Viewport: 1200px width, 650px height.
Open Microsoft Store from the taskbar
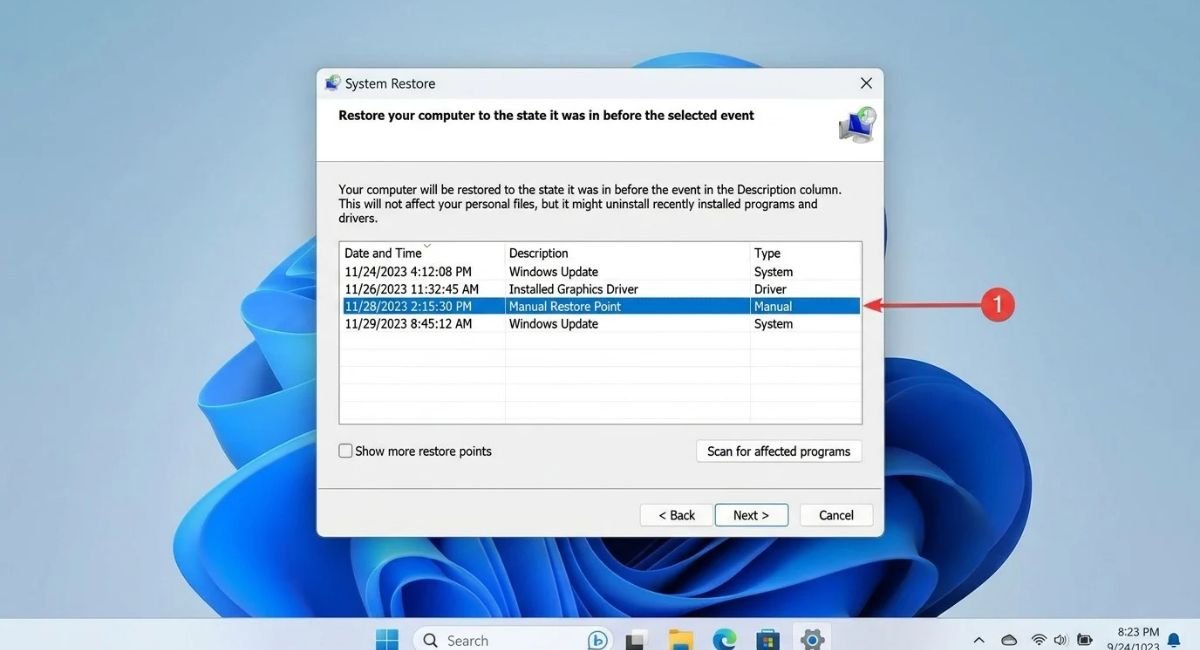(768, 640)
